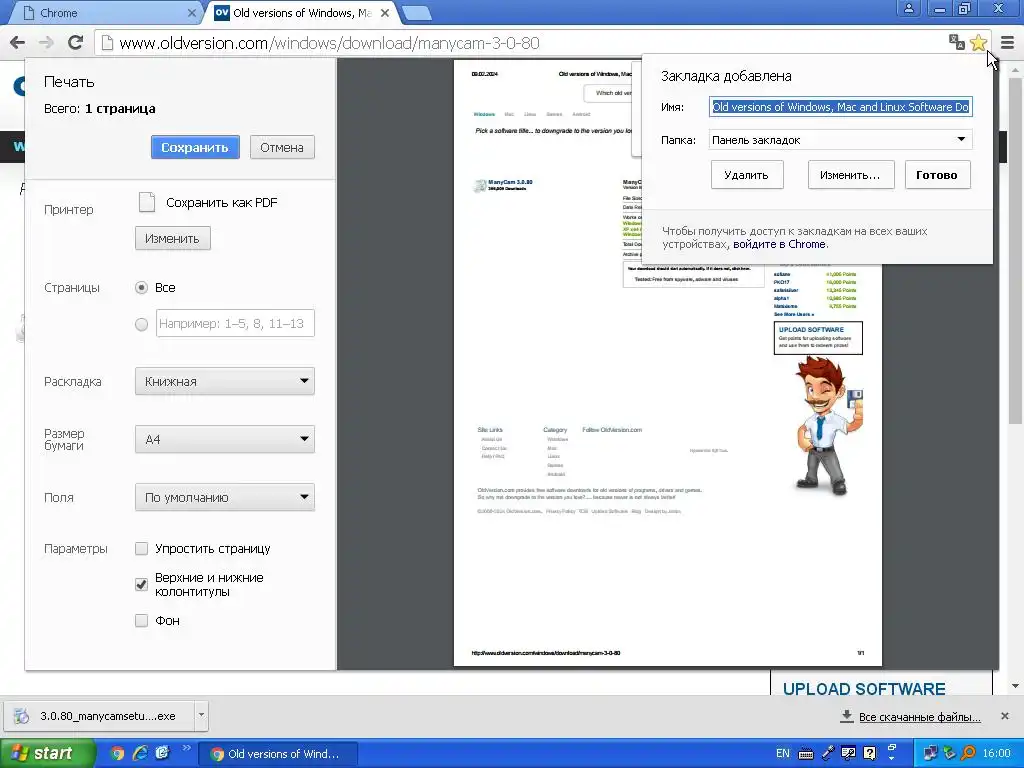Expand quick launch chevron on taskbar

(187, 748)
